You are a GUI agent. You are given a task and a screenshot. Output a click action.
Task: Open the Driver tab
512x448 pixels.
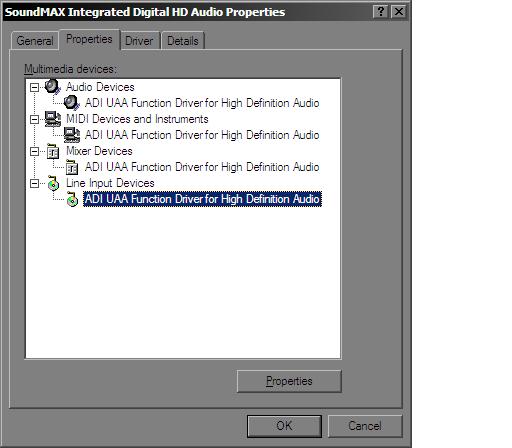139,41
